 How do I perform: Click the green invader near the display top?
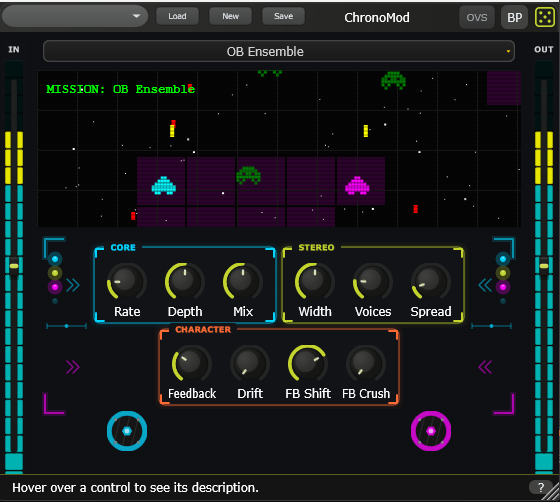tap(393, 80)
